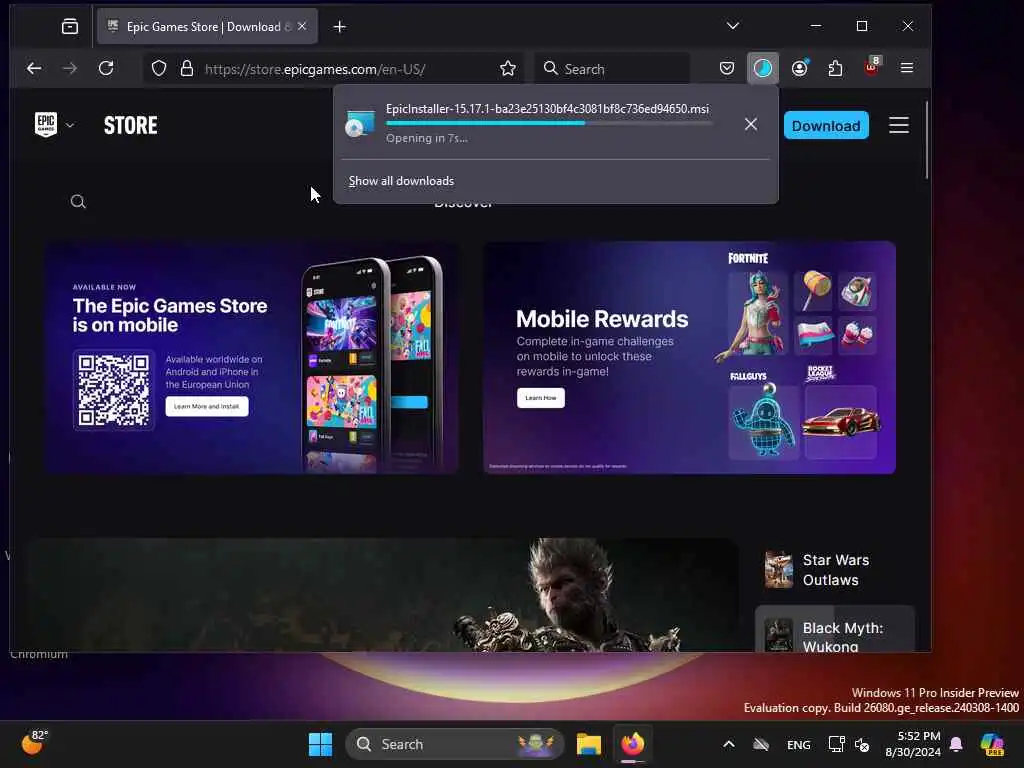The image size is (1024, 768).
Task: Open Firefox application hamburger menu
Action: (907, 68)
